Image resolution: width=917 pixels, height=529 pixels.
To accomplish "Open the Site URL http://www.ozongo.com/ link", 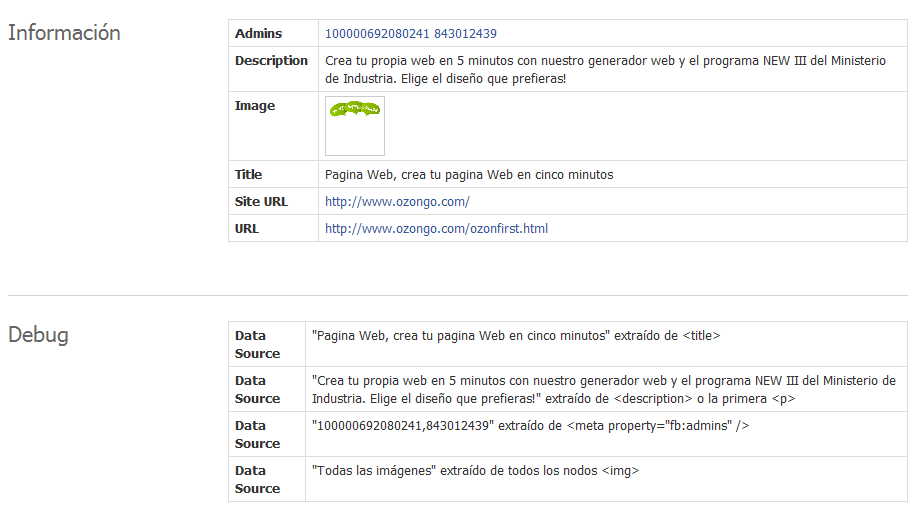I will tap(397, 202).
